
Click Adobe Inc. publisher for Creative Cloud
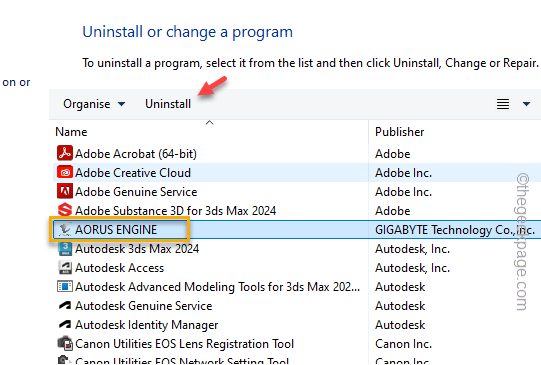tap(403, 172)
